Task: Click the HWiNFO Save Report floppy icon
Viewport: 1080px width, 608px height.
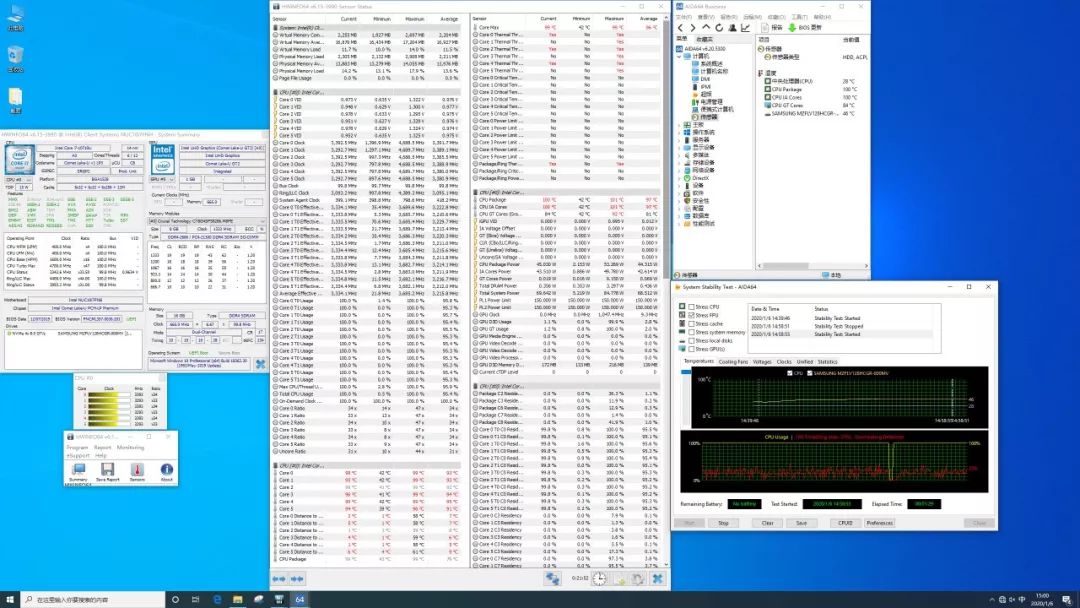Action: click(x=107, y=470)
